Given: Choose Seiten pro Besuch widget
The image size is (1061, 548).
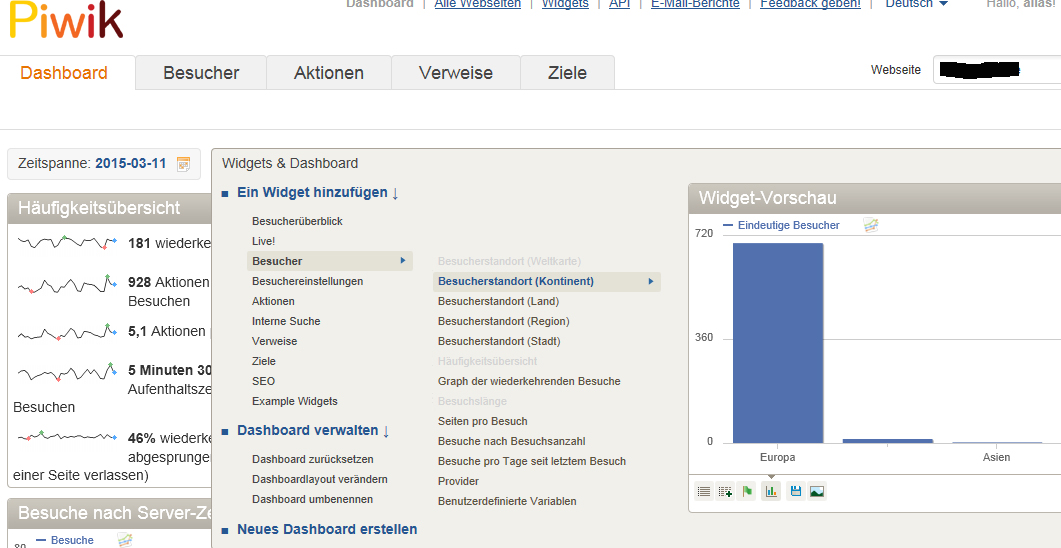Looking at the screenshot, I should (482, 421).
